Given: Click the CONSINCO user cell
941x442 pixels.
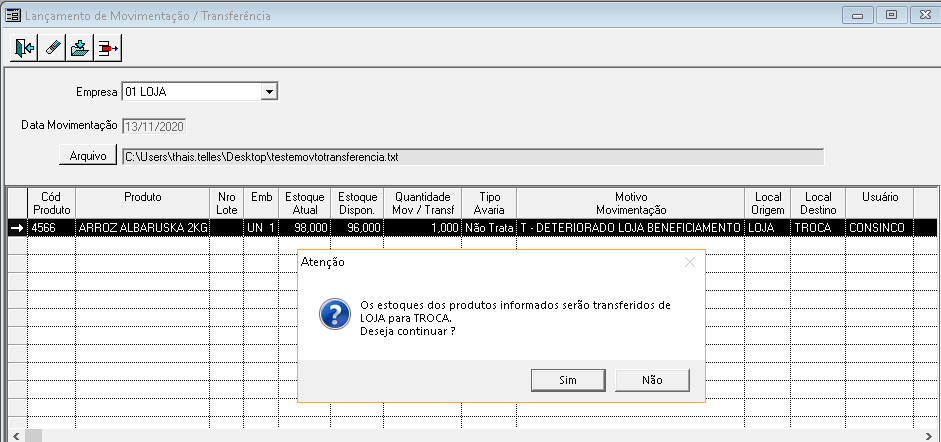Looking at the screenshot, I should pyautogui.click(x=880, y=228).
